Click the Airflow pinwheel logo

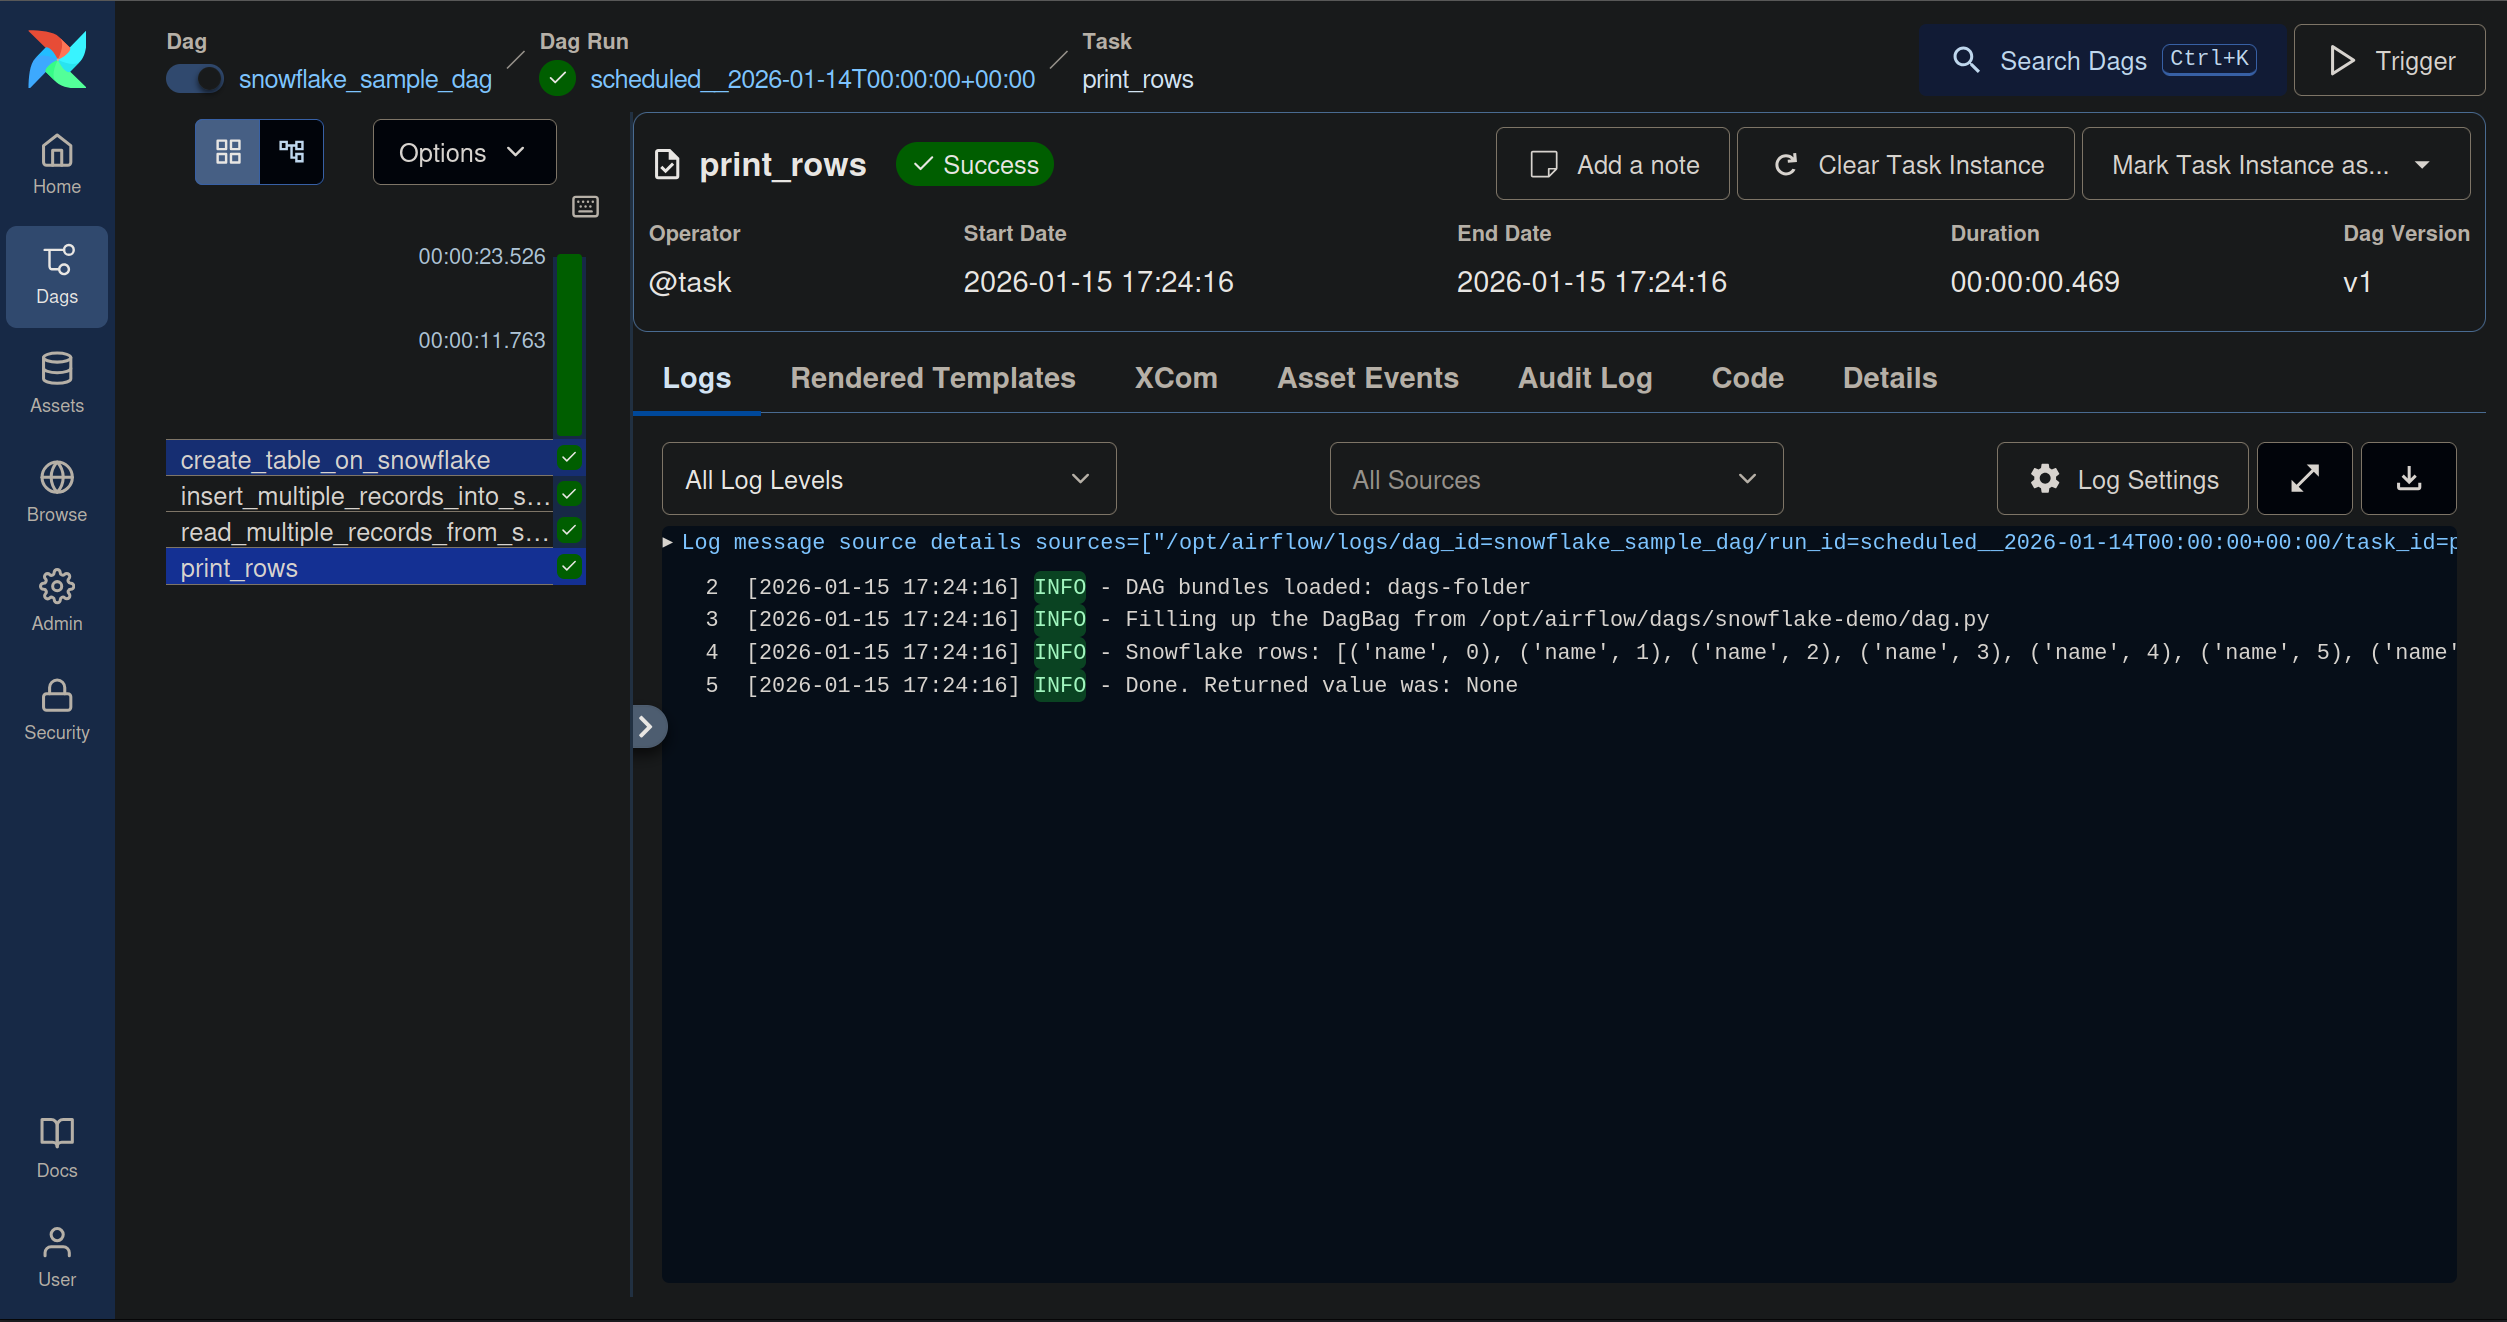[57, 59]
